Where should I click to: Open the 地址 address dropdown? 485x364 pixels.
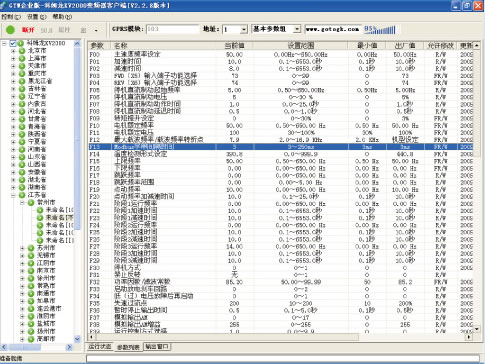244,30
